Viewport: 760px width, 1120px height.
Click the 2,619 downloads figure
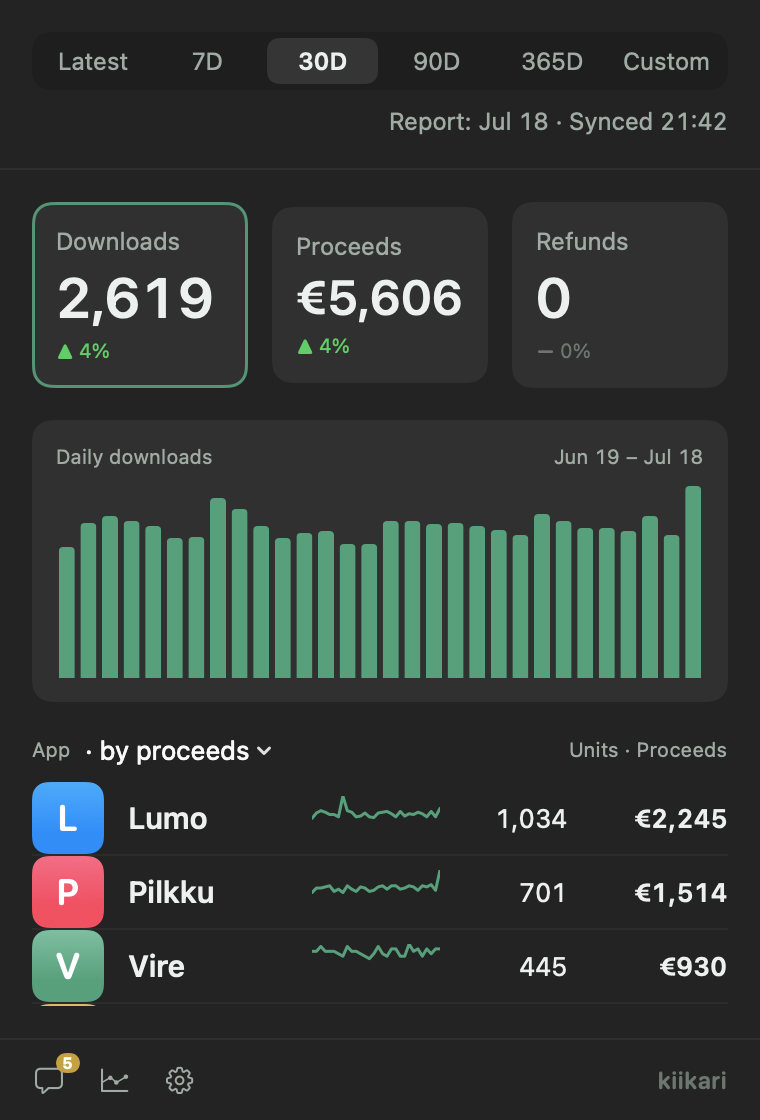coord(136,298)
